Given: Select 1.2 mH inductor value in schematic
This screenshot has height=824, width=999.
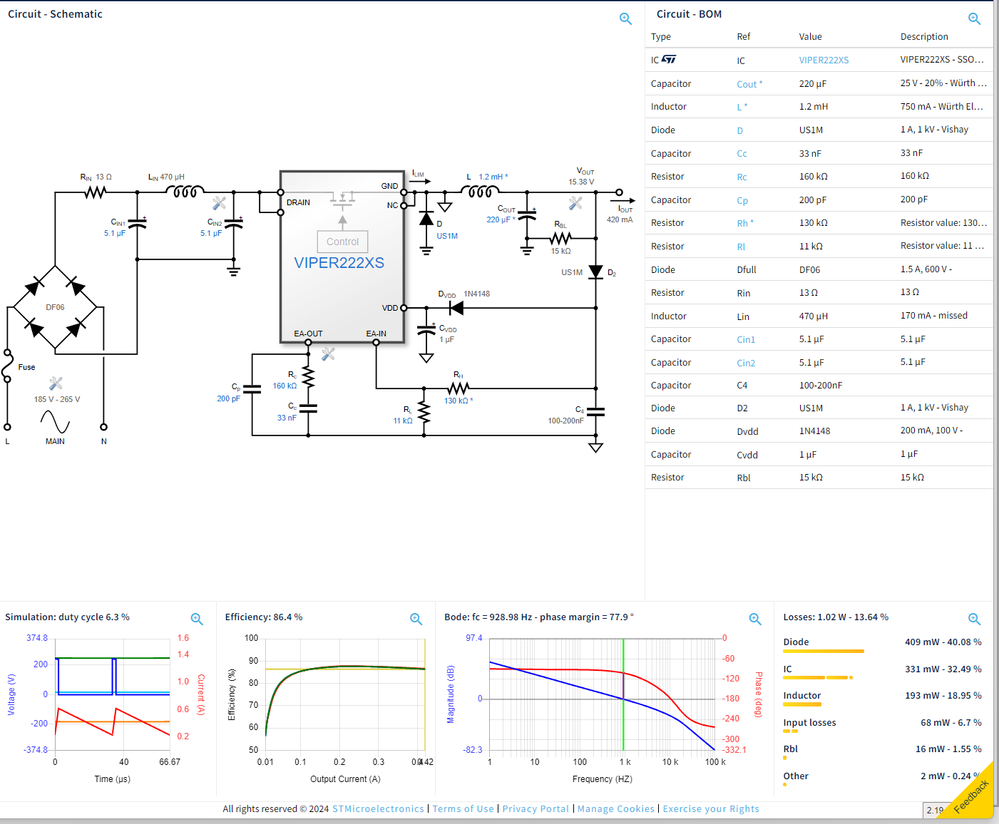Looking at the screenshot, I should 493,177.
